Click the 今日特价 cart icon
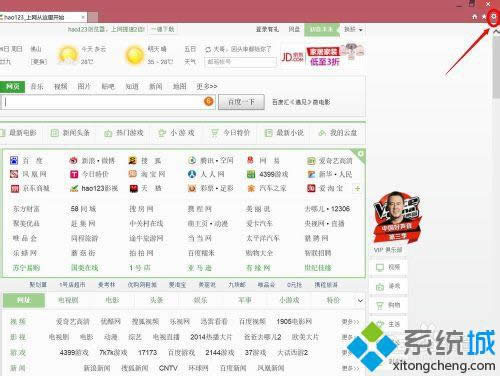Screen dimensions: 500x376 (214, 133)
